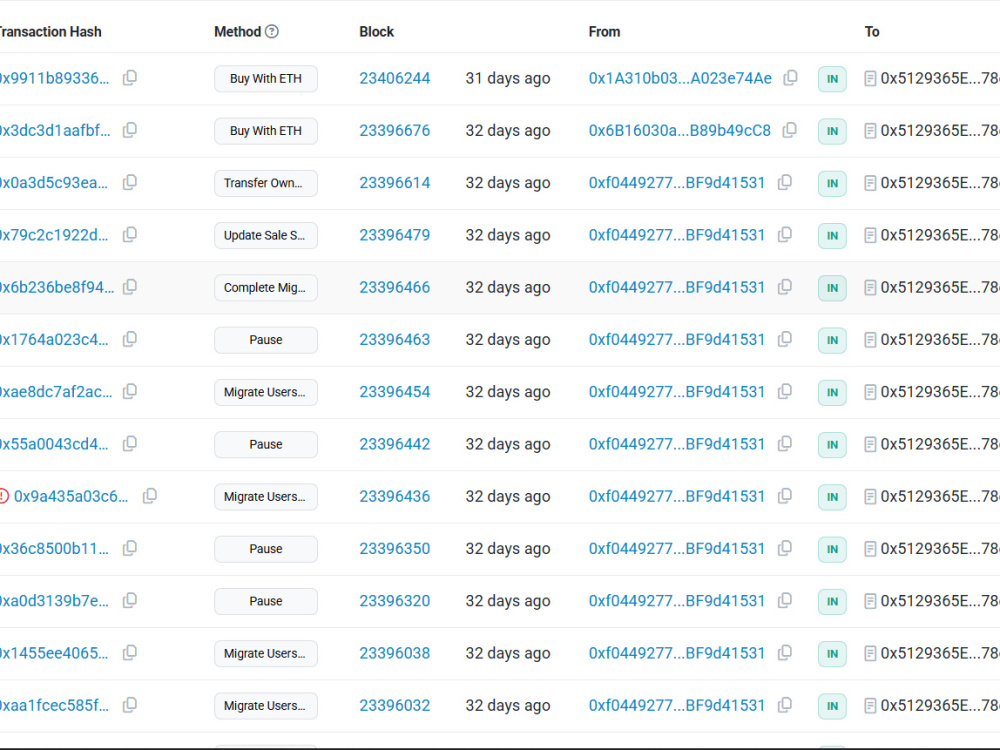The width and height of the screenshot is (1000, 750).
Task: Copy From address in block 23396479 row
Action: (785, 235)
